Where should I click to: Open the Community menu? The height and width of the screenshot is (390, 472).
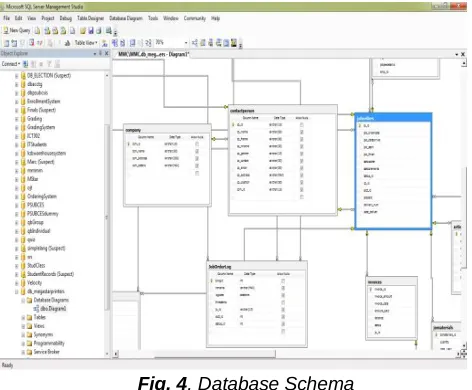tap(195, 18)
